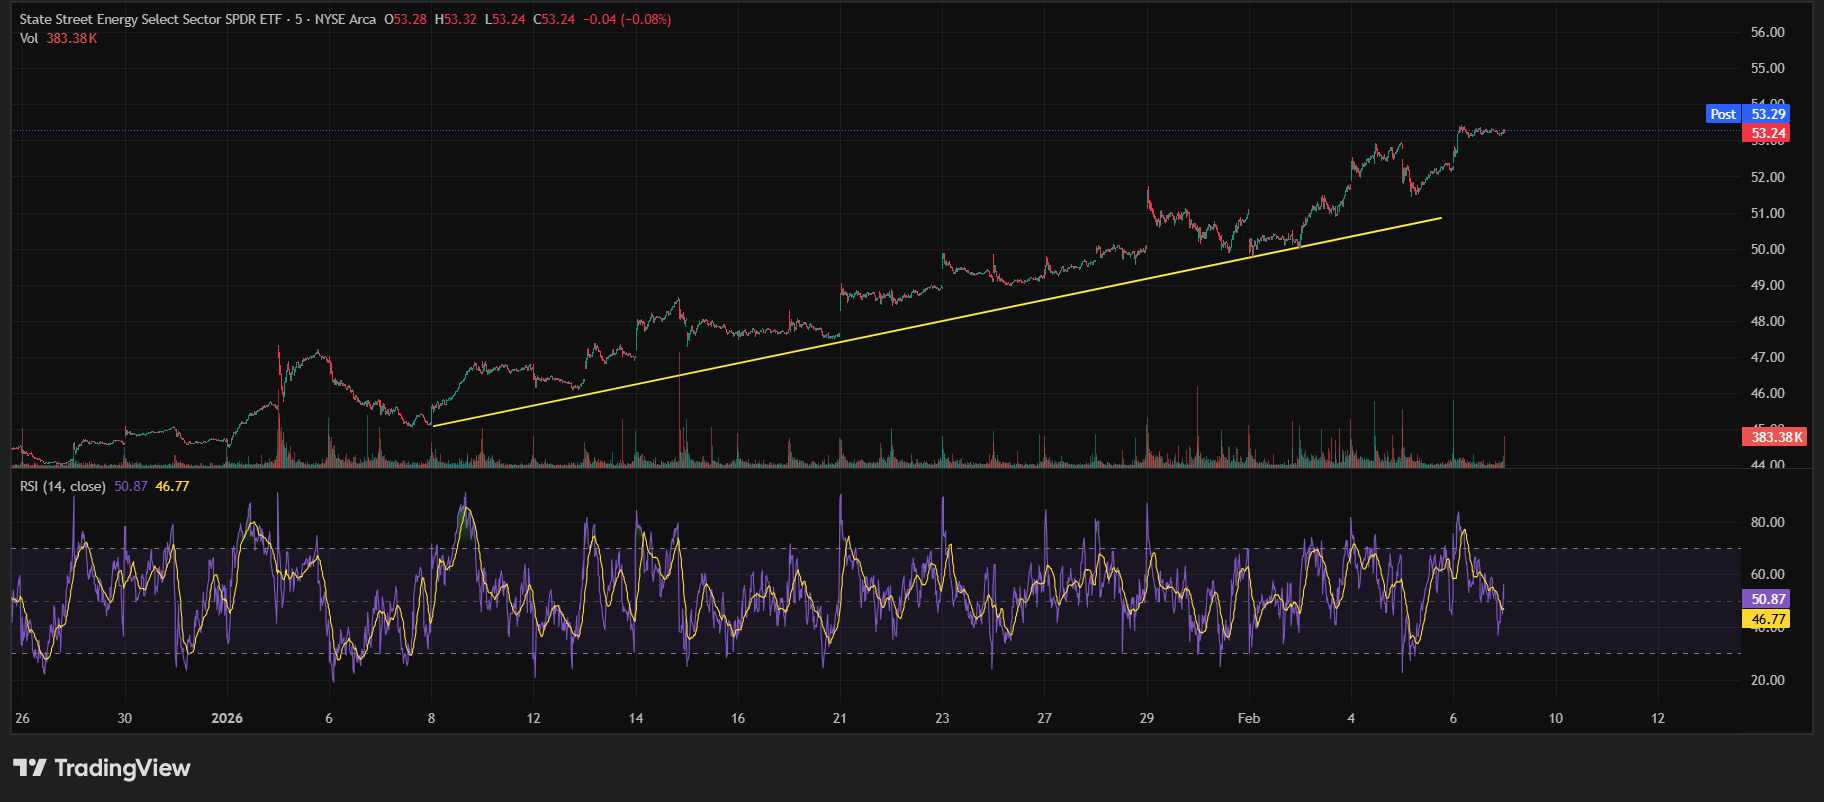Click the 56.00 level on price scale
The height and width of the screenshot is (802, 1824).
tap(1767, 32)
